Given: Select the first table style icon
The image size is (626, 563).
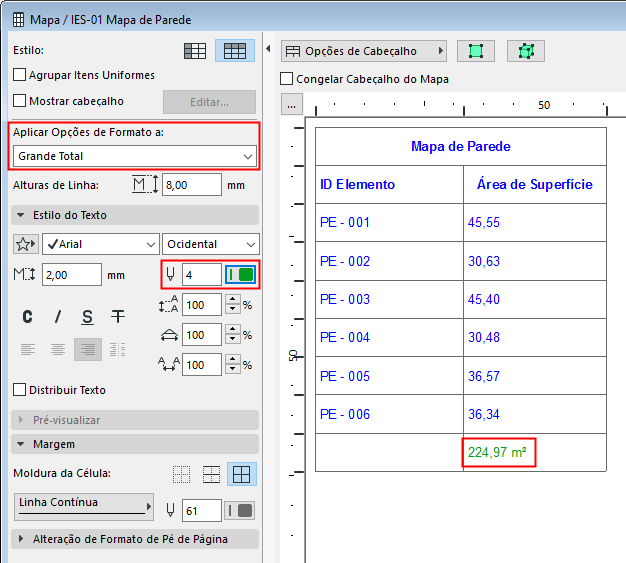Looking at the screenshot, I should pos(195,51).
